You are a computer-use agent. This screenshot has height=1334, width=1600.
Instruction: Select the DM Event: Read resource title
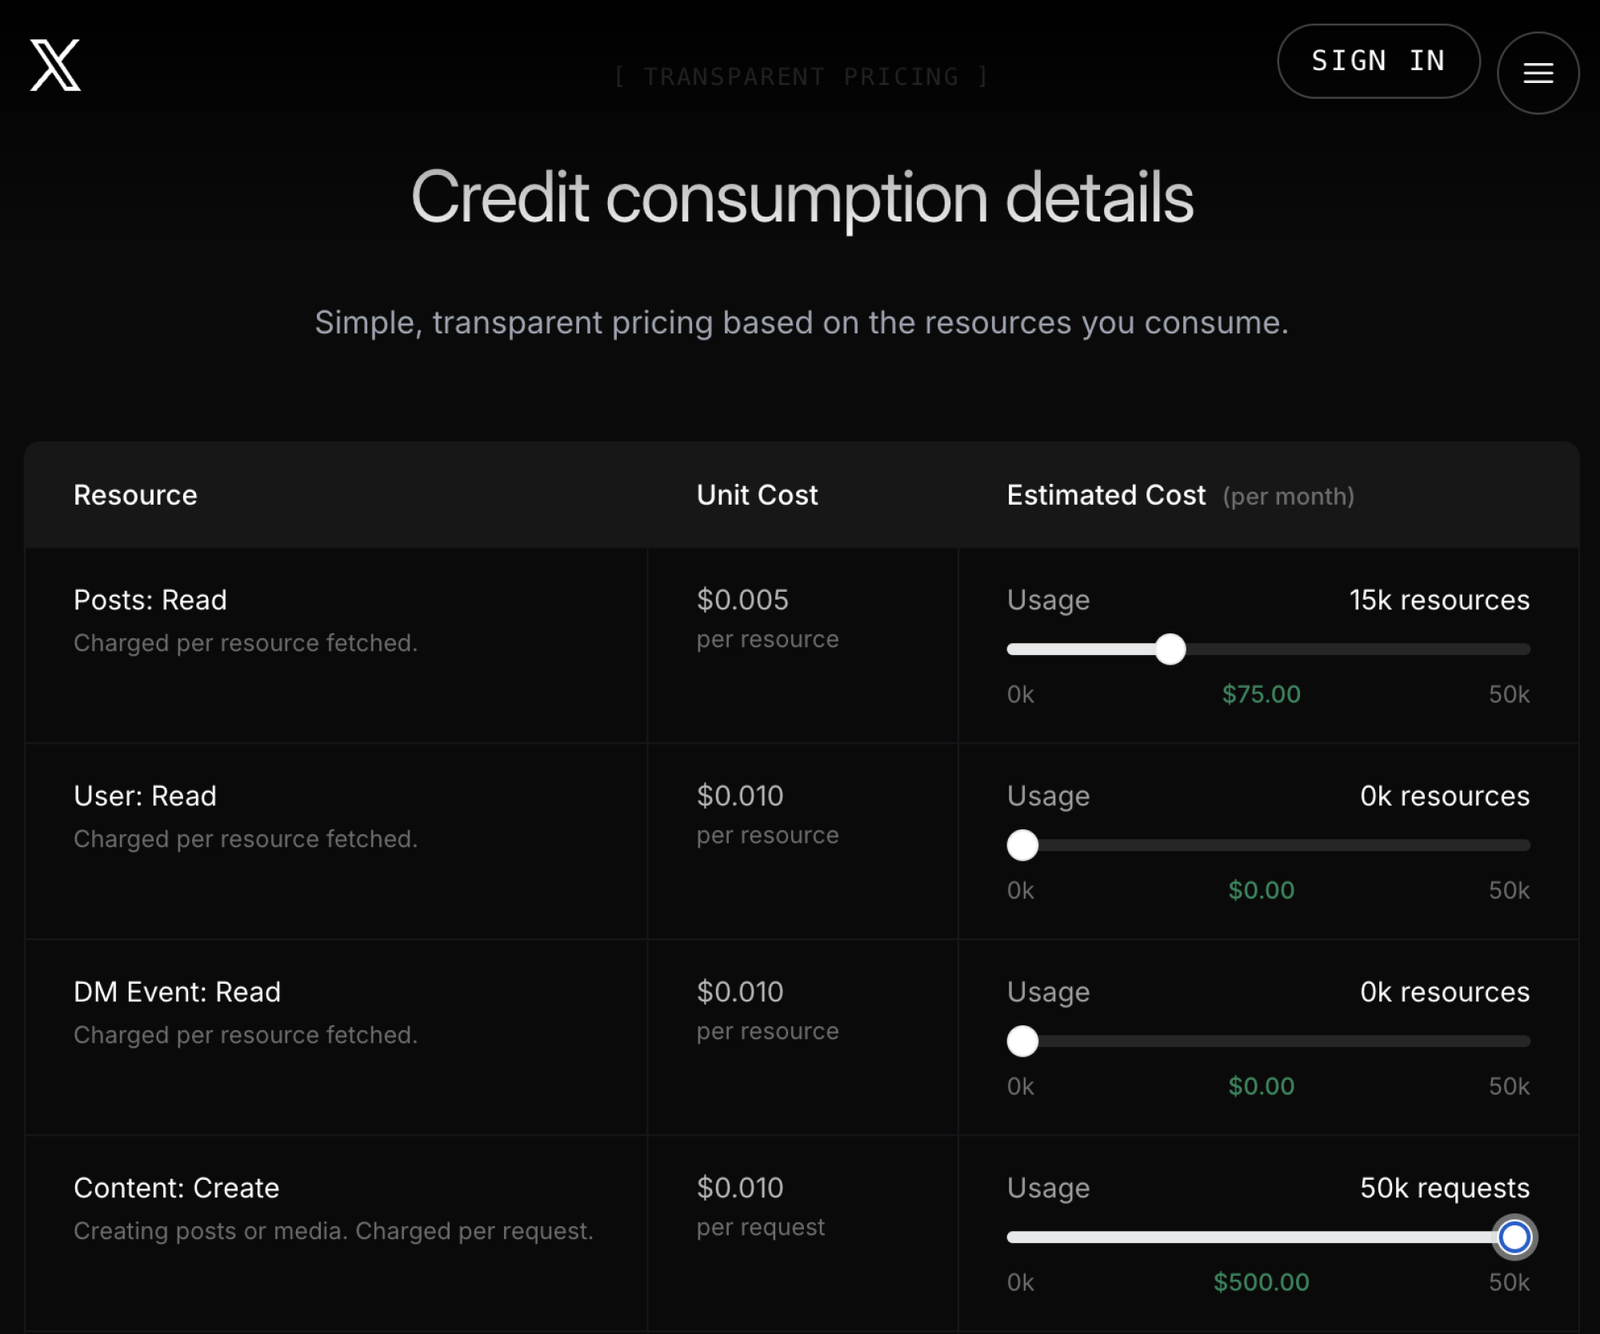[x=177, y=992]
